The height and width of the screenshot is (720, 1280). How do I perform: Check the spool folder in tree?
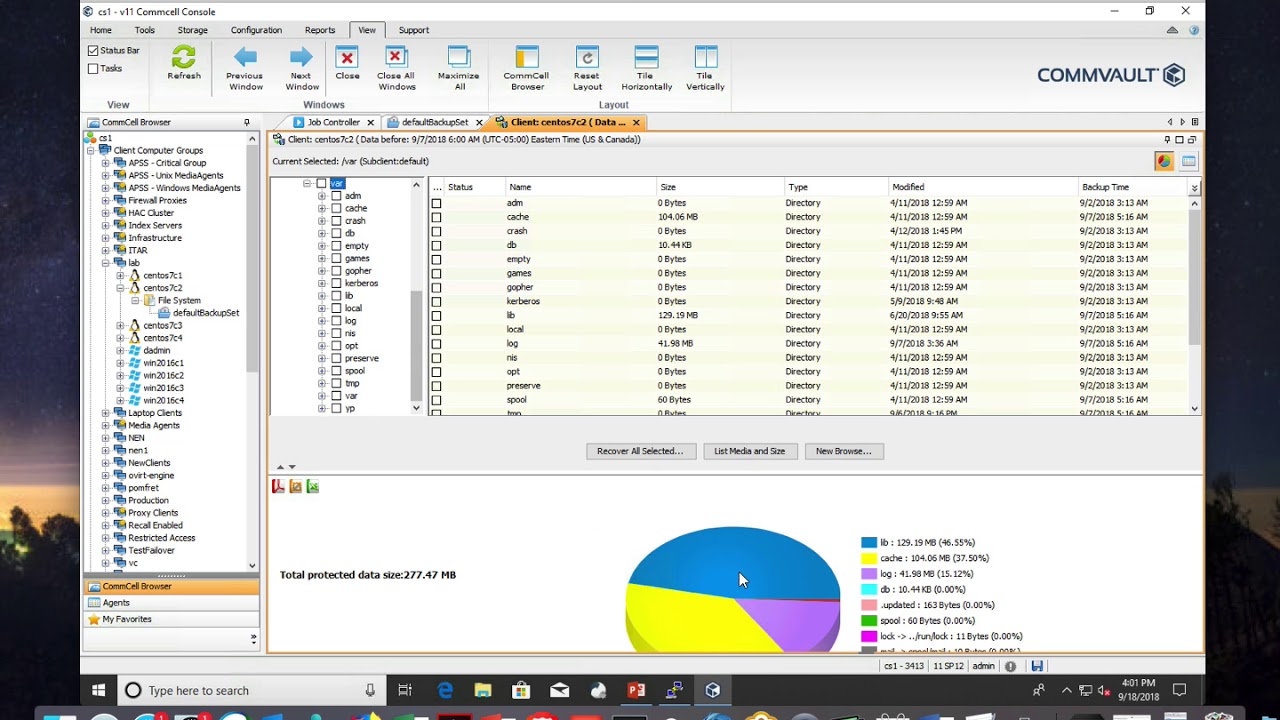click(x=336, y=371)
